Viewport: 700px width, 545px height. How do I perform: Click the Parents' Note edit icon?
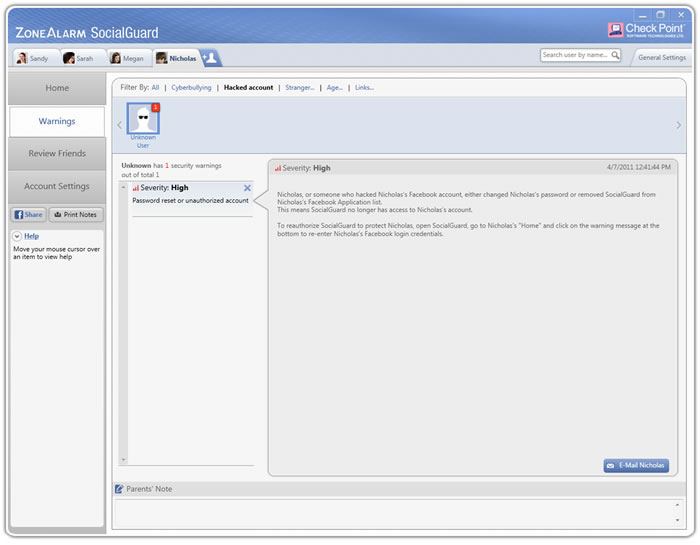[119, 489]
